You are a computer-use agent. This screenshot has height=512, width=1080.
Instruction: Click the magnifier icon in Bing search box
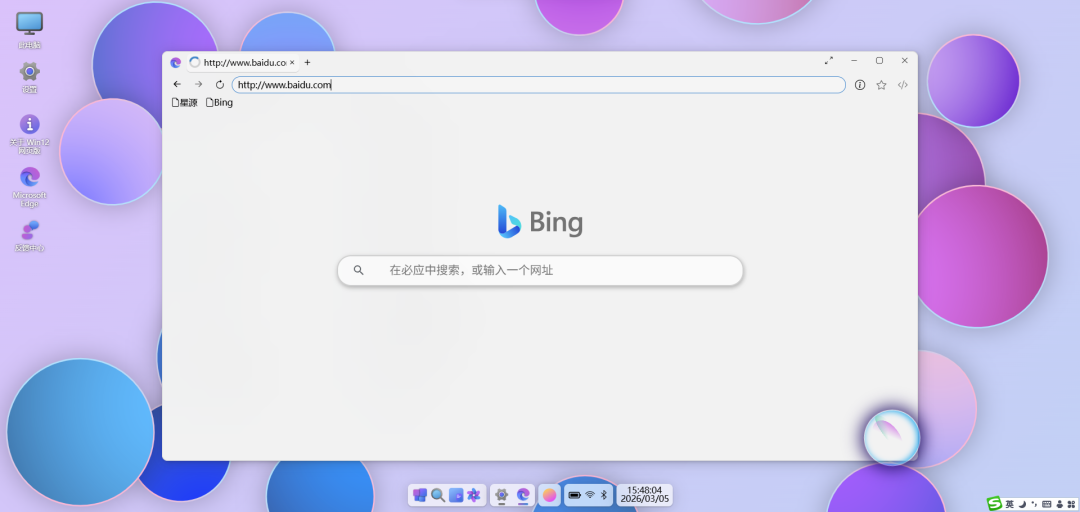tap(358, 270)
